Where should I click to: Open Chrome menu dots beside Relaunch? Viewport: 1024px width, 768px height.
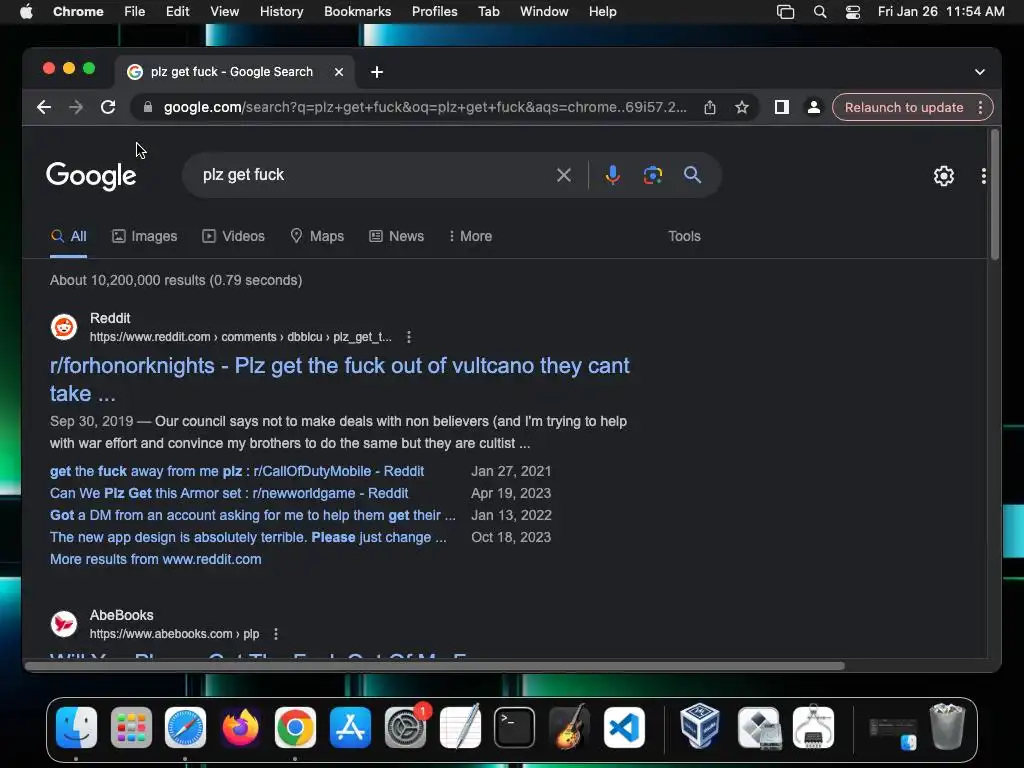point(980,107)
